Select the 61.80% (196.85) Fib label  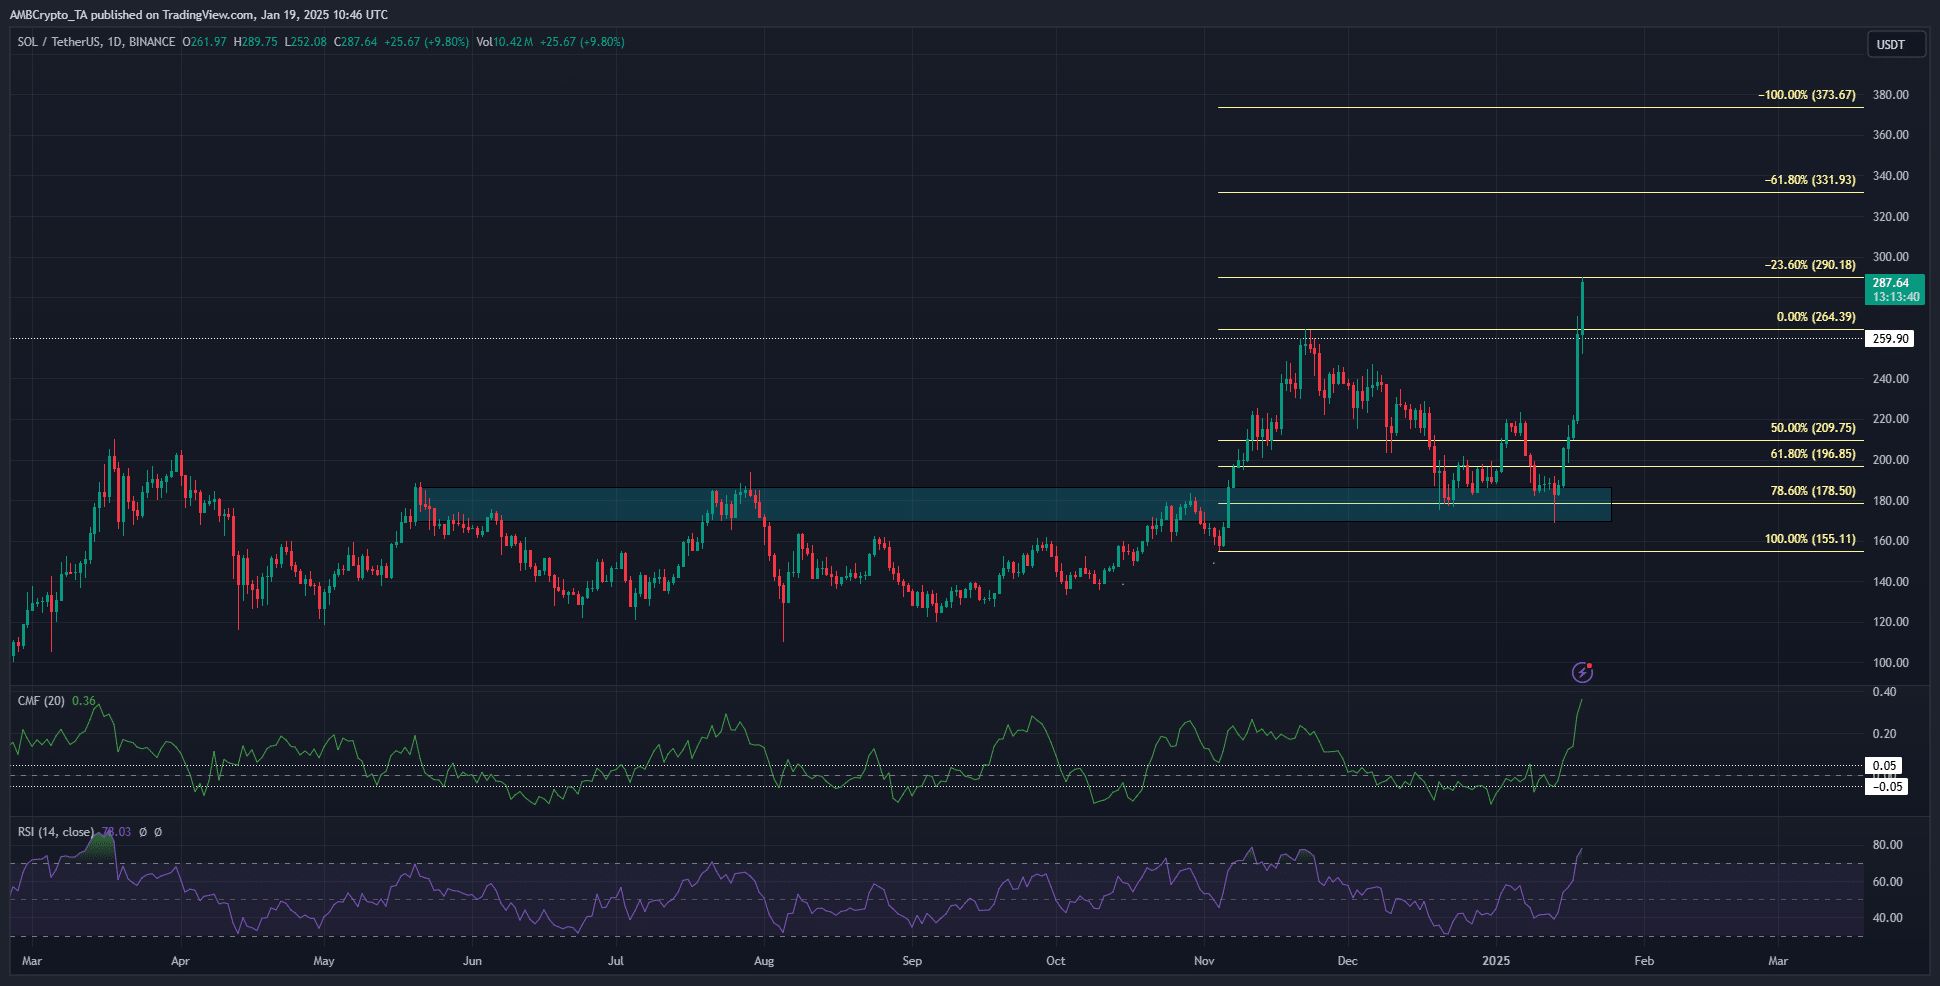pos(1813,454)
